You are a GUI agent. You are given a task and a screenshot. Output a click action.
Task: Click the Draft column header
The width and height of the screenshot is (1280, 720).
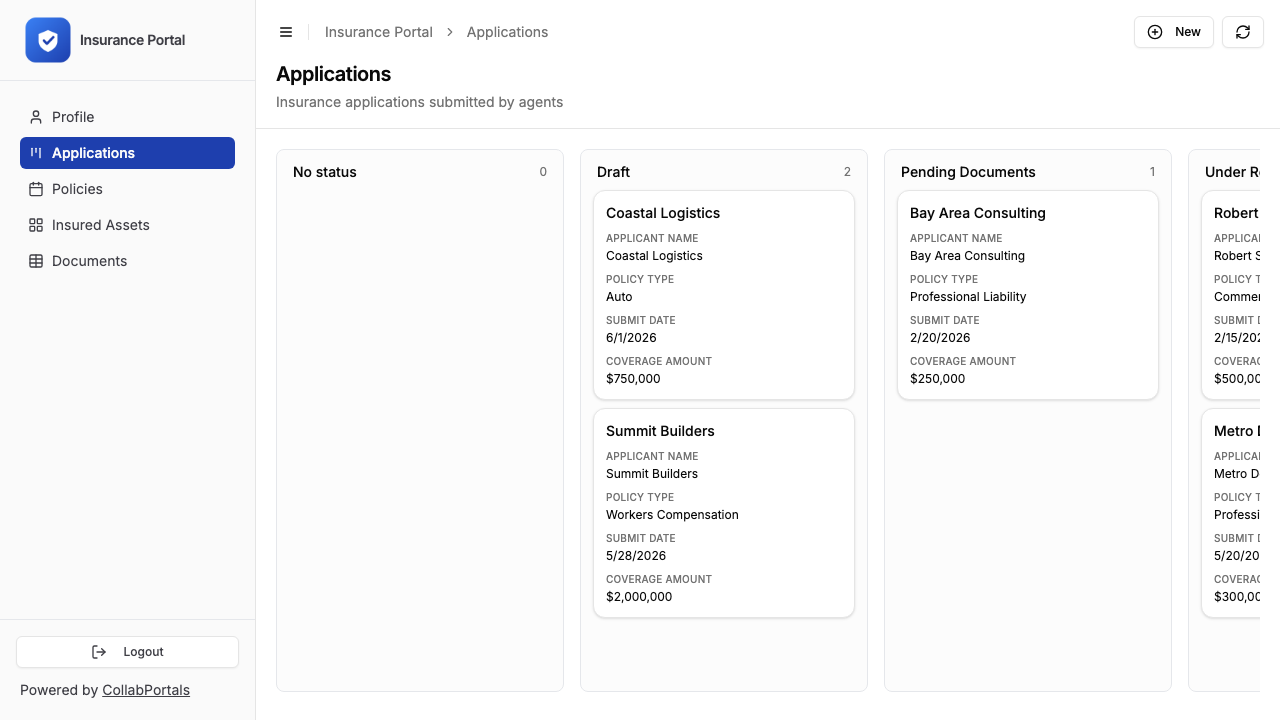[613, 172]
